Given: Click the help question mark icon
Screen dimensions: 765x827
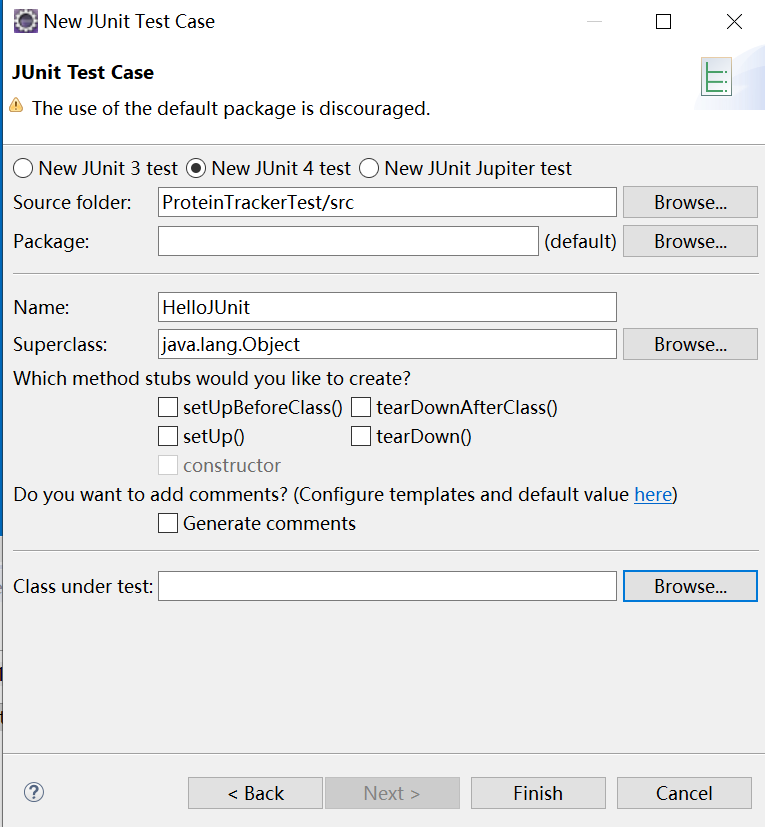Looking at the screenshot, I should (x=34, y=792).
